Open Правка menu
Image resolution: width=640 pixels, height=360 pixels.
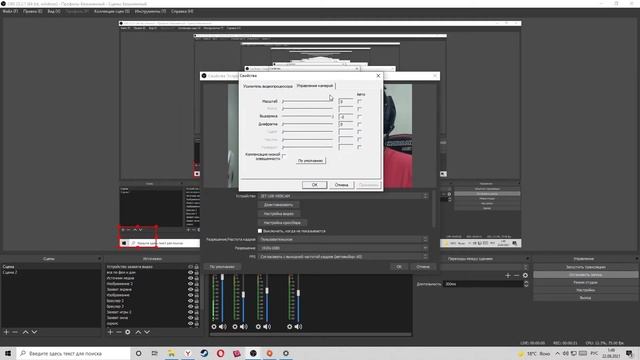click(32, 11)
